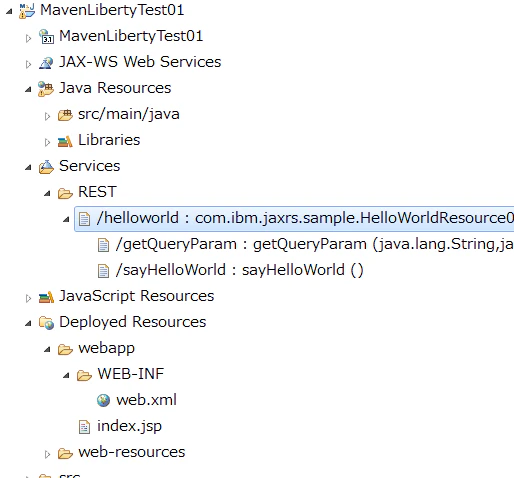Image resolution: width=514 pixels, height=478 pixels.
Task: Click the Deployed Resources globe-folder icon
Action: coord(46,323)
